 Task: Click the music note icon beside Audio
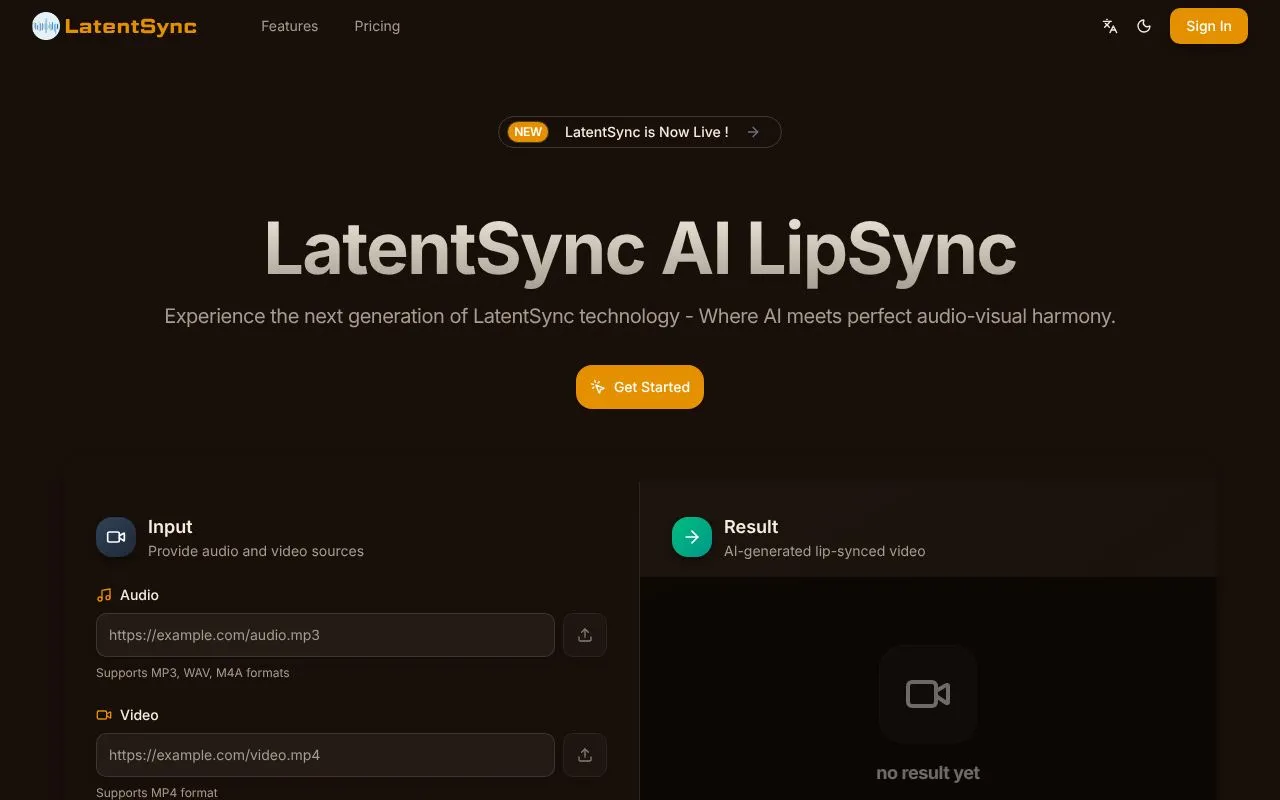click(x=104, y=595)
